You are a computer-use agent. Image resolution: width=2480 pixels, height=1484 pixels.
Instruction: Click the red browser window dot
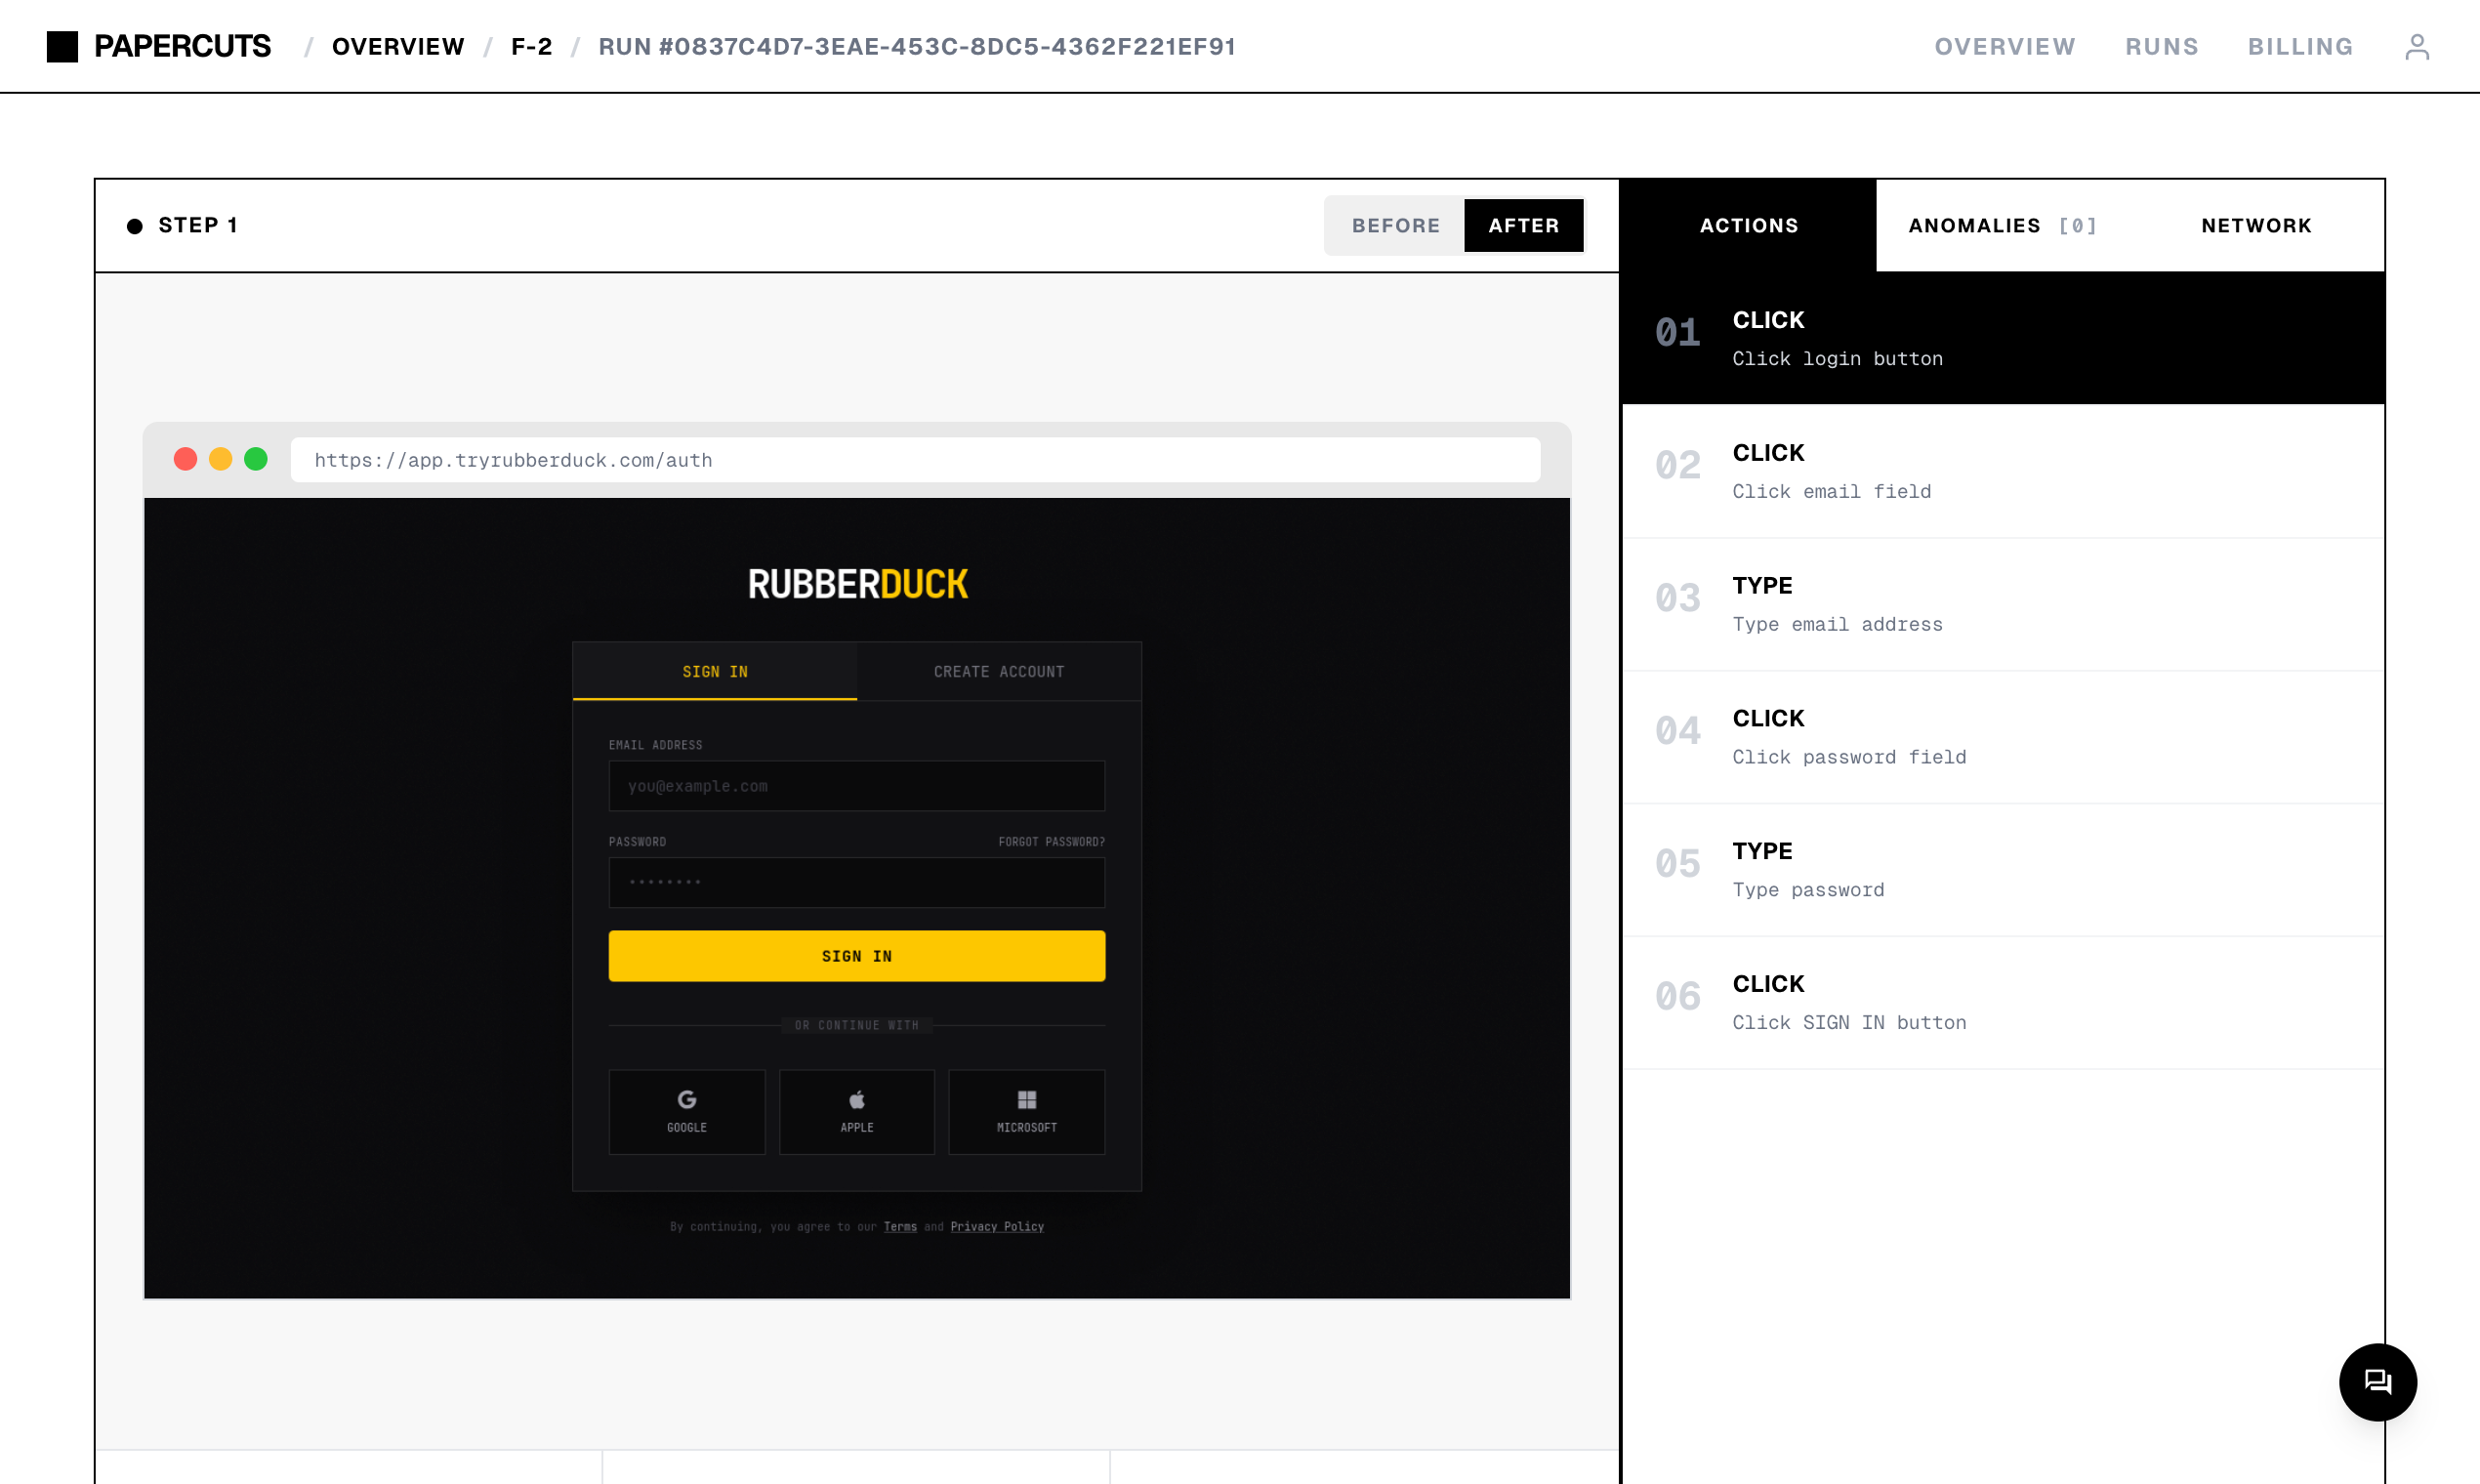coord(185,459)
